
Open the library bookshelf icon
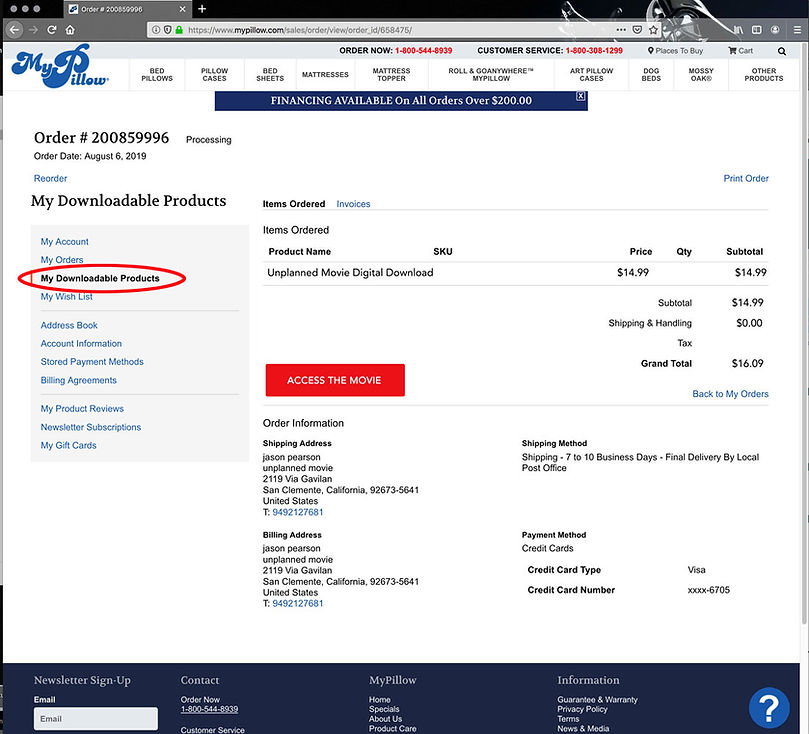(738, 30)
